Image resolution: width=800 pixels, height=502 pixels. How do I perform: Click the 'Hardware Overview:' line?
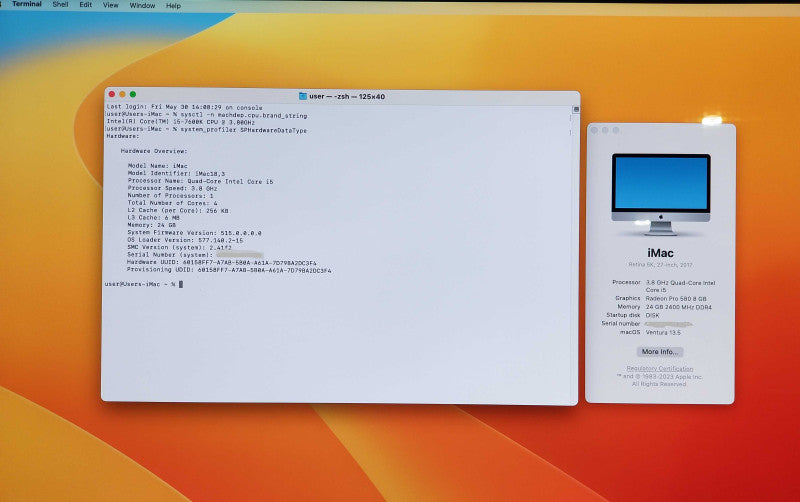(154, 151)
